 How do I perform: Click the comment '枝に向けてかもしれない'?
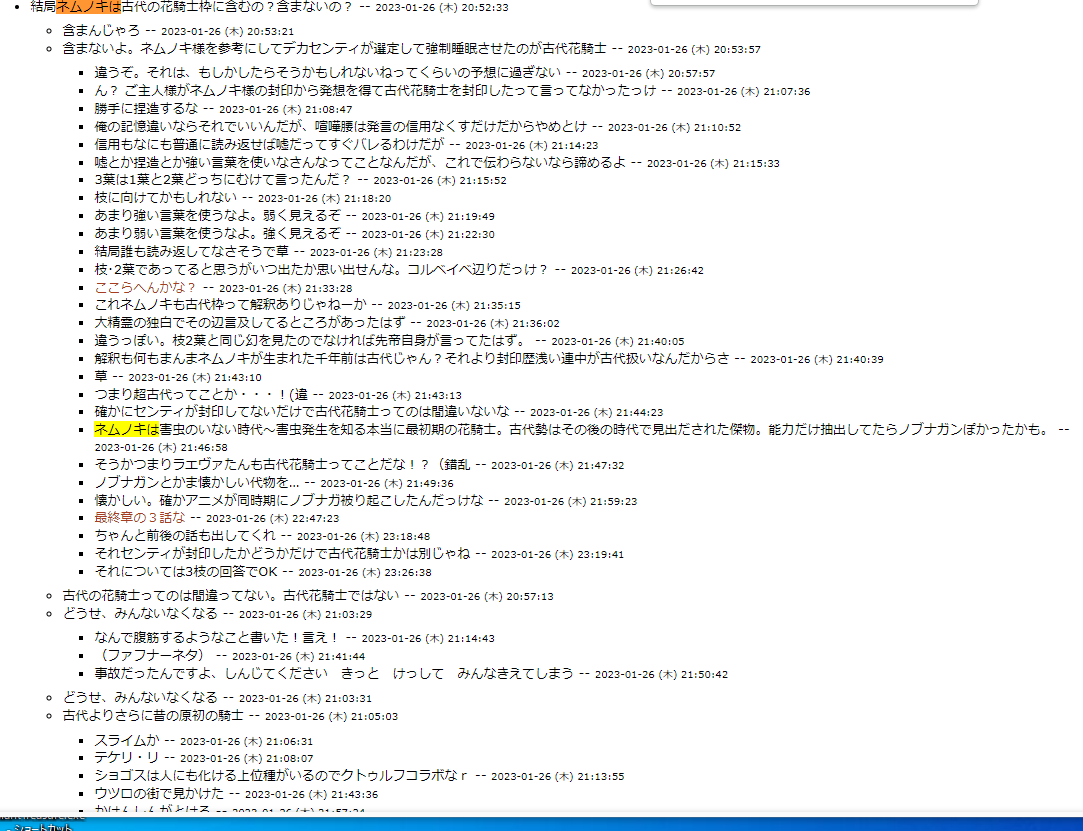pyautogui.click(x=165, y=197)
